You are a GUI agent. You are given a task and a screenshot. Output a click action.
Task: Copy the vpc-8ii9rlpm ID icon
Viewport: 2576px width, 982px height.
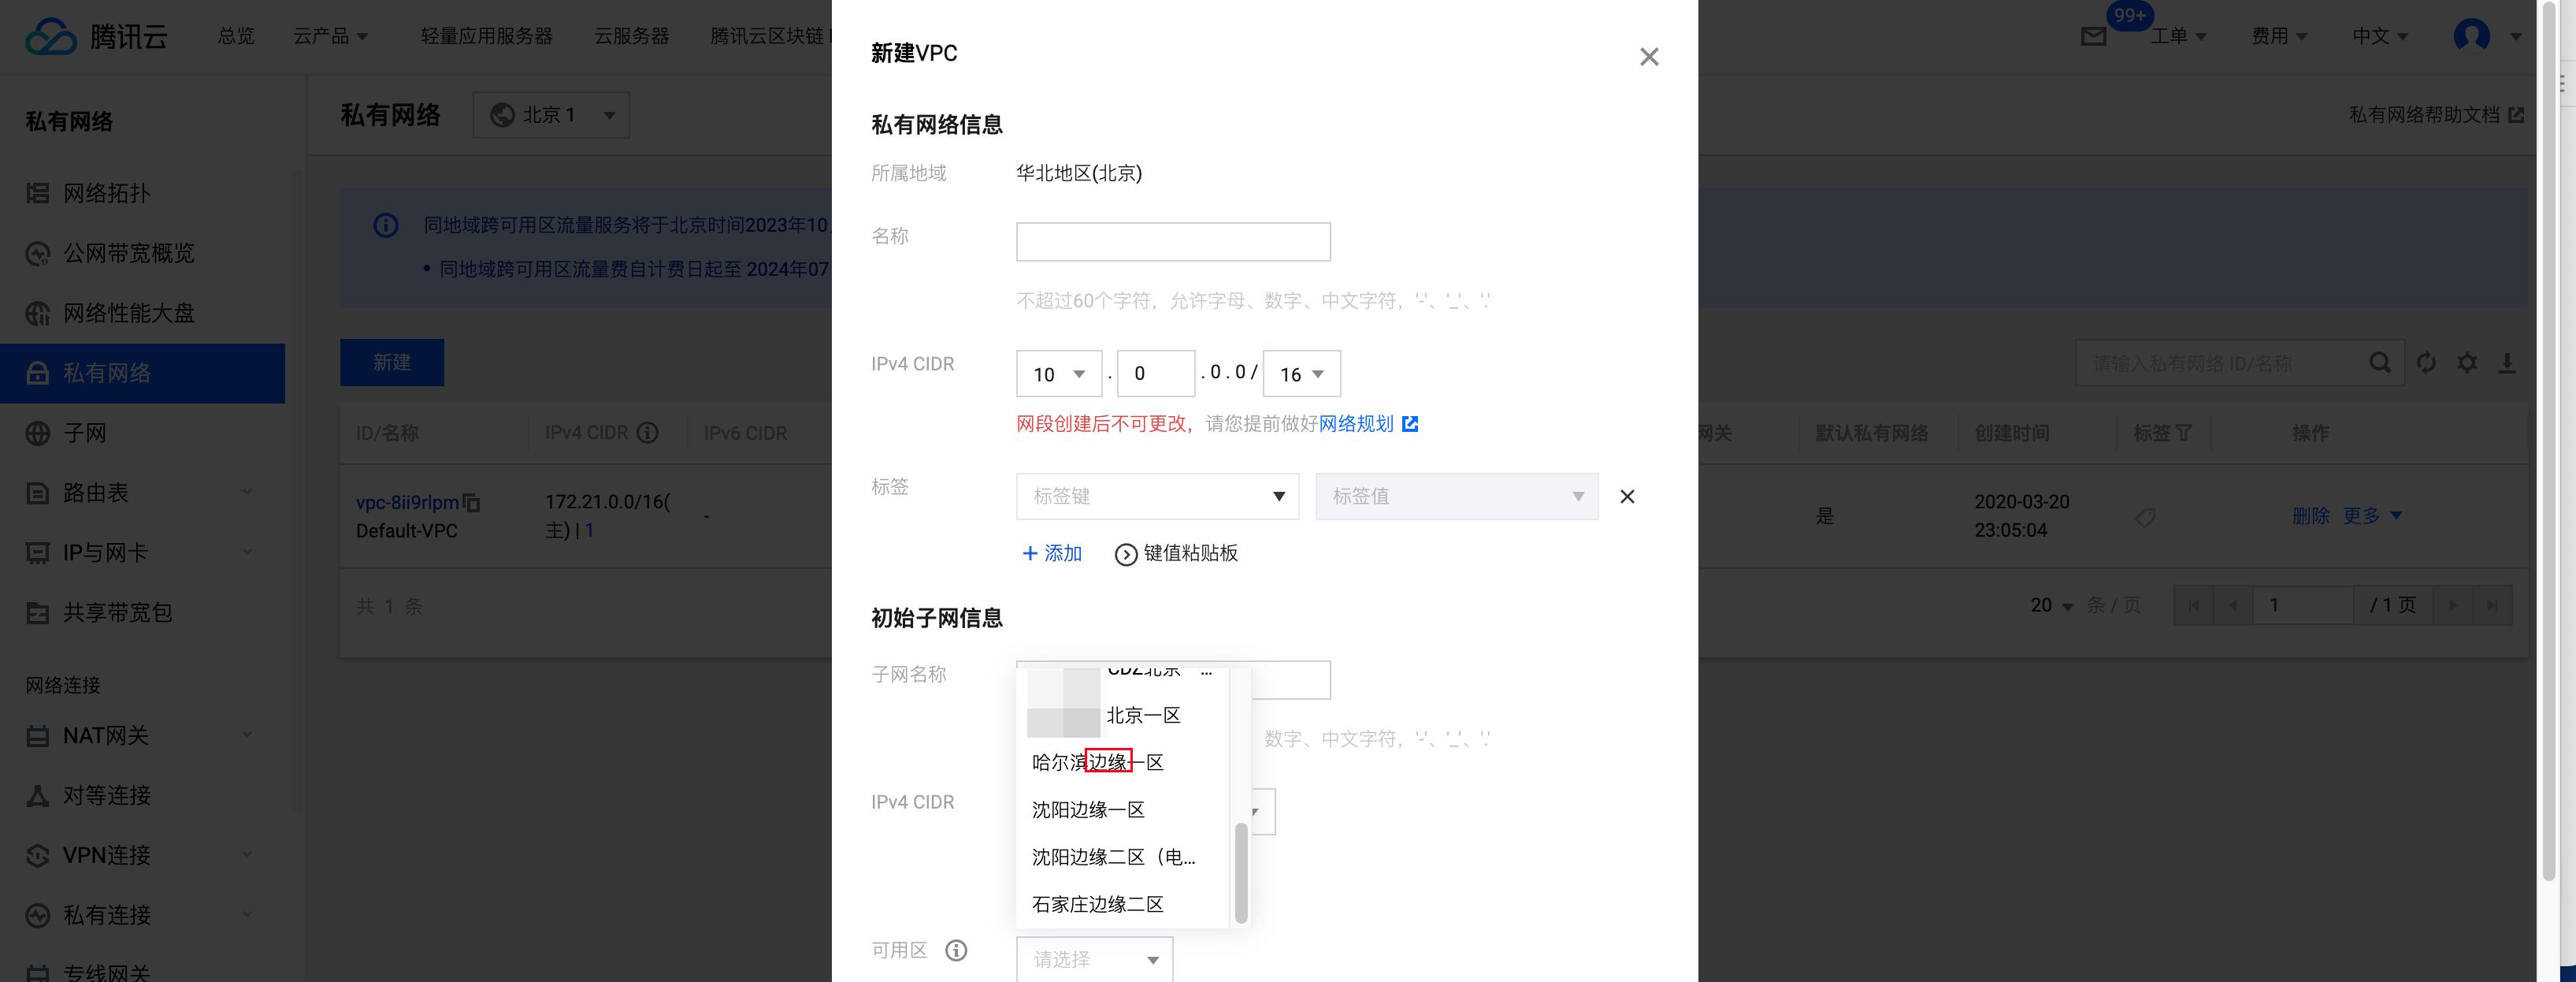[x=472, y=502]
